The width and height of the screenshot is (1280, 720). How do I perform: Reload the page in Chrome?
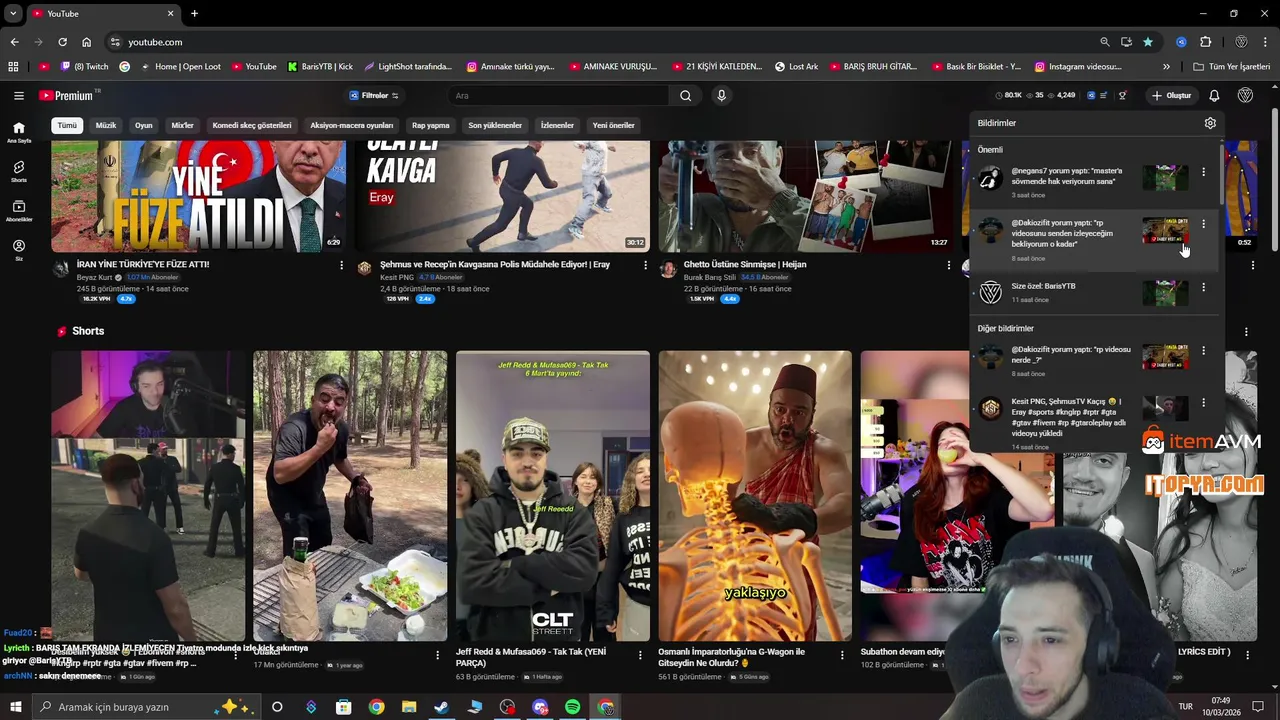tap(62, 42)
